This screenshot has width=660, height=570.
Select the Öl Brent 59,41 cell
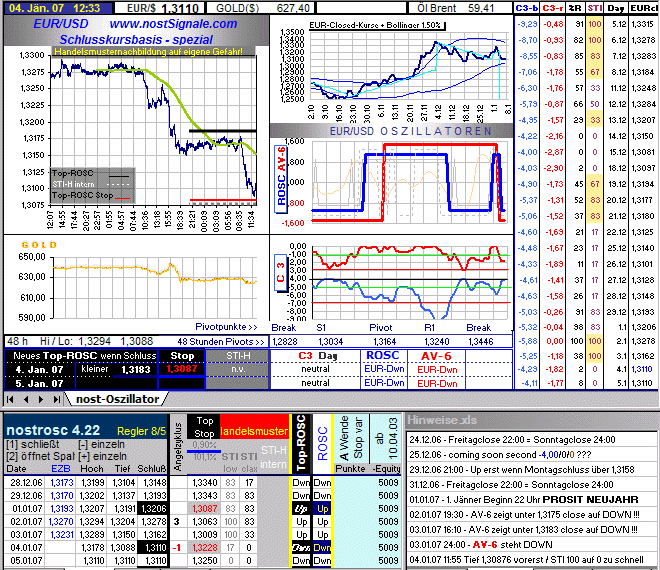click(460, 8)
